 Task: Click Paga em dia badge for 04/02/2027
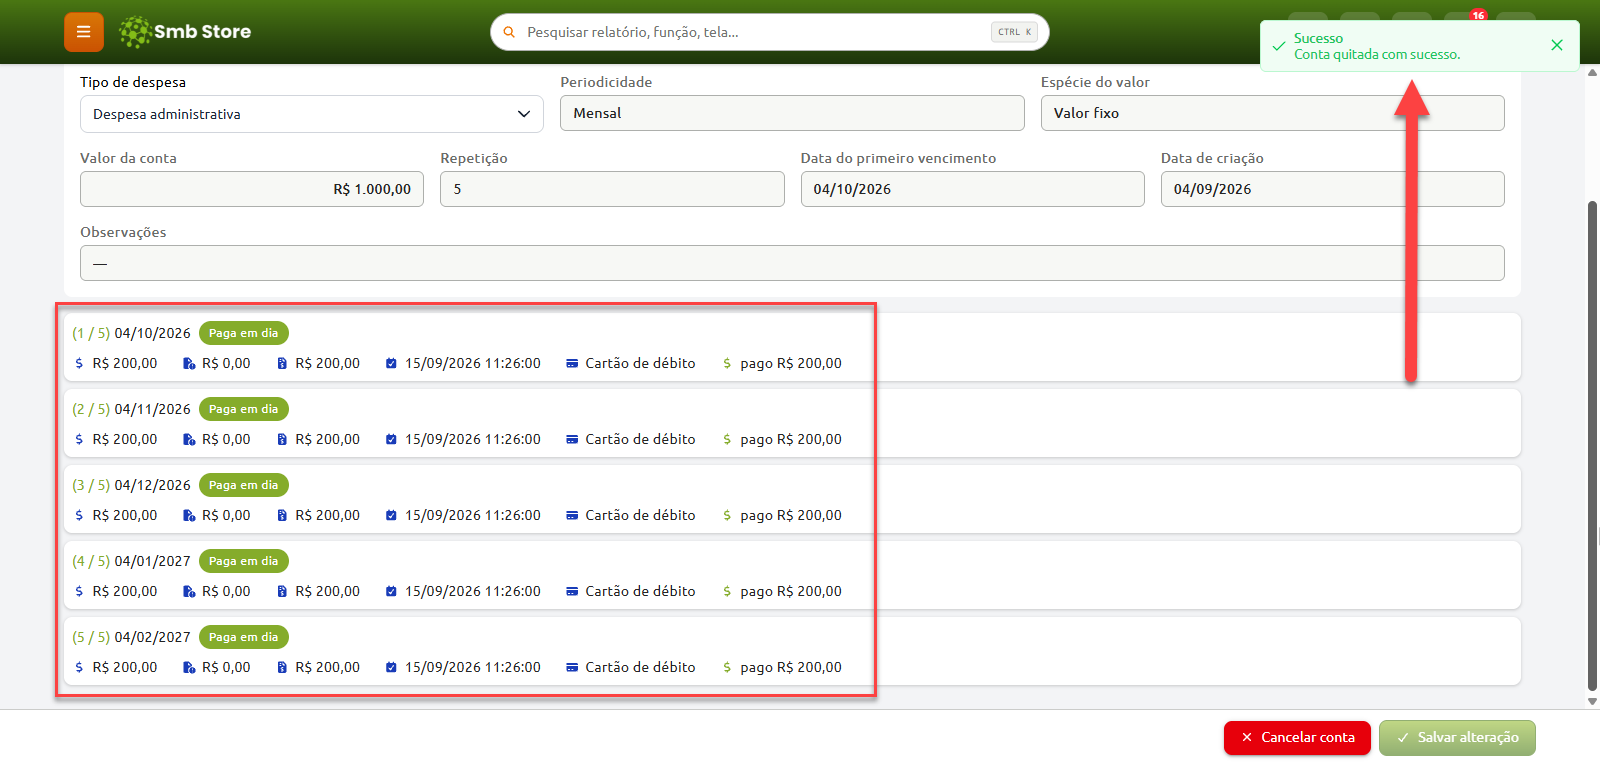click(244, 637)
